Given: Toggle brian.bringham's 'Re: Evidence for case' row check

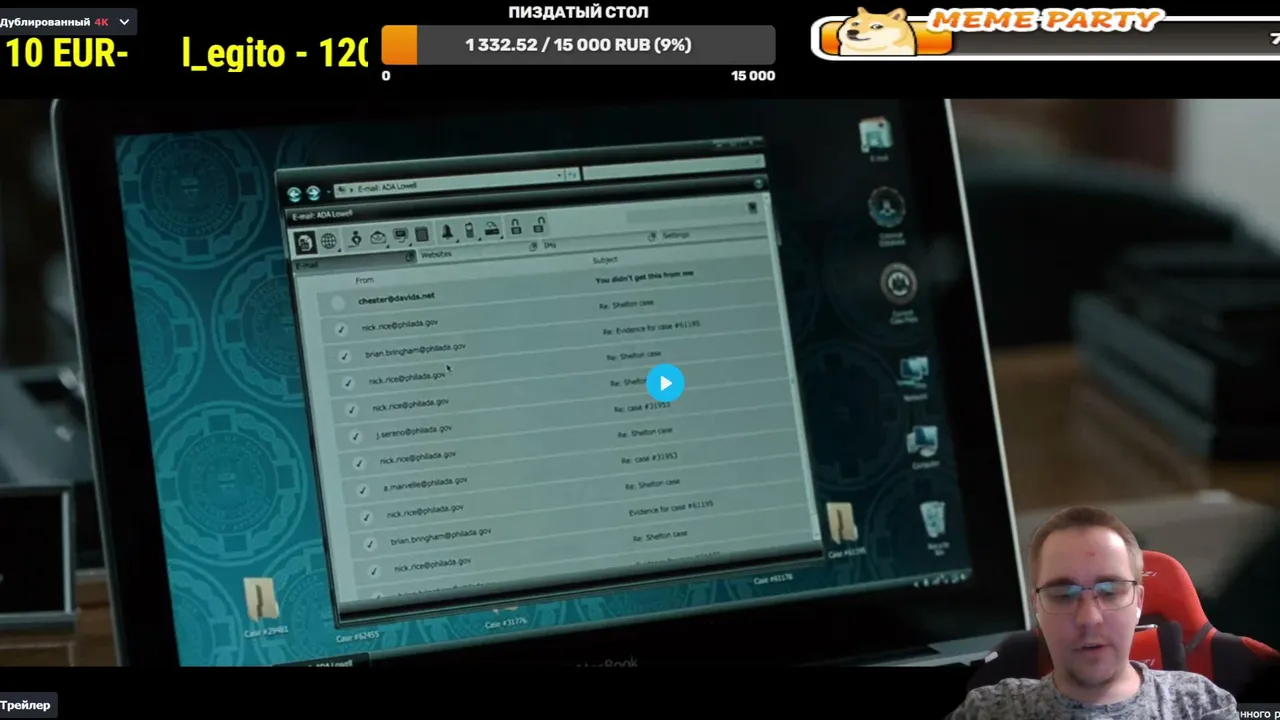Looking at the screenshot, I should point(345,356).
